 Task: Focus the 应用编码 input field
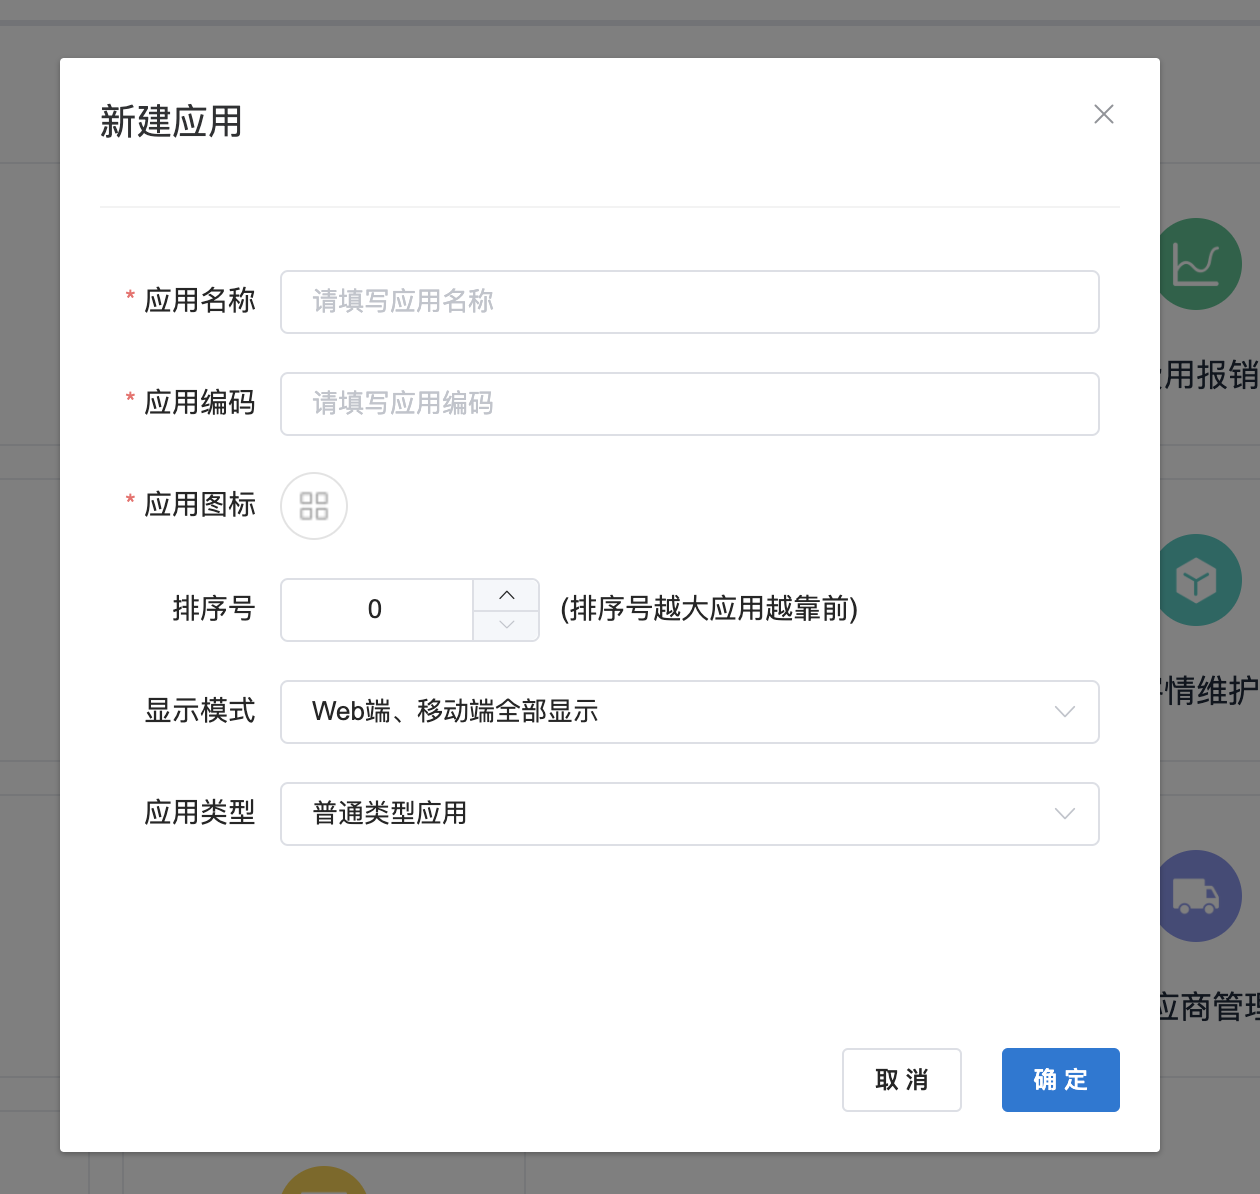690,404
